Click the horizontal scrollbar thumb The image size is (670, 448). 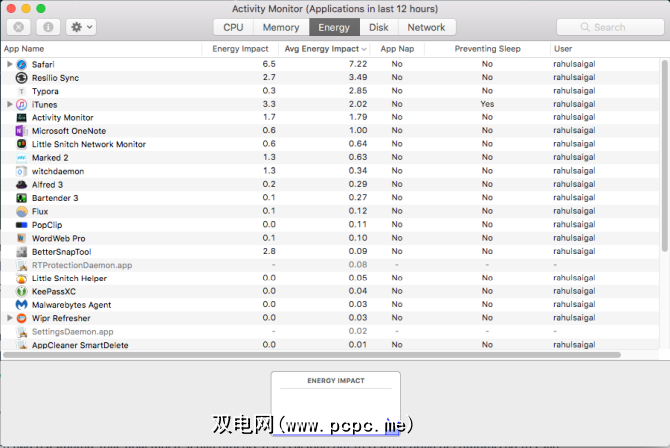point(312,355)
